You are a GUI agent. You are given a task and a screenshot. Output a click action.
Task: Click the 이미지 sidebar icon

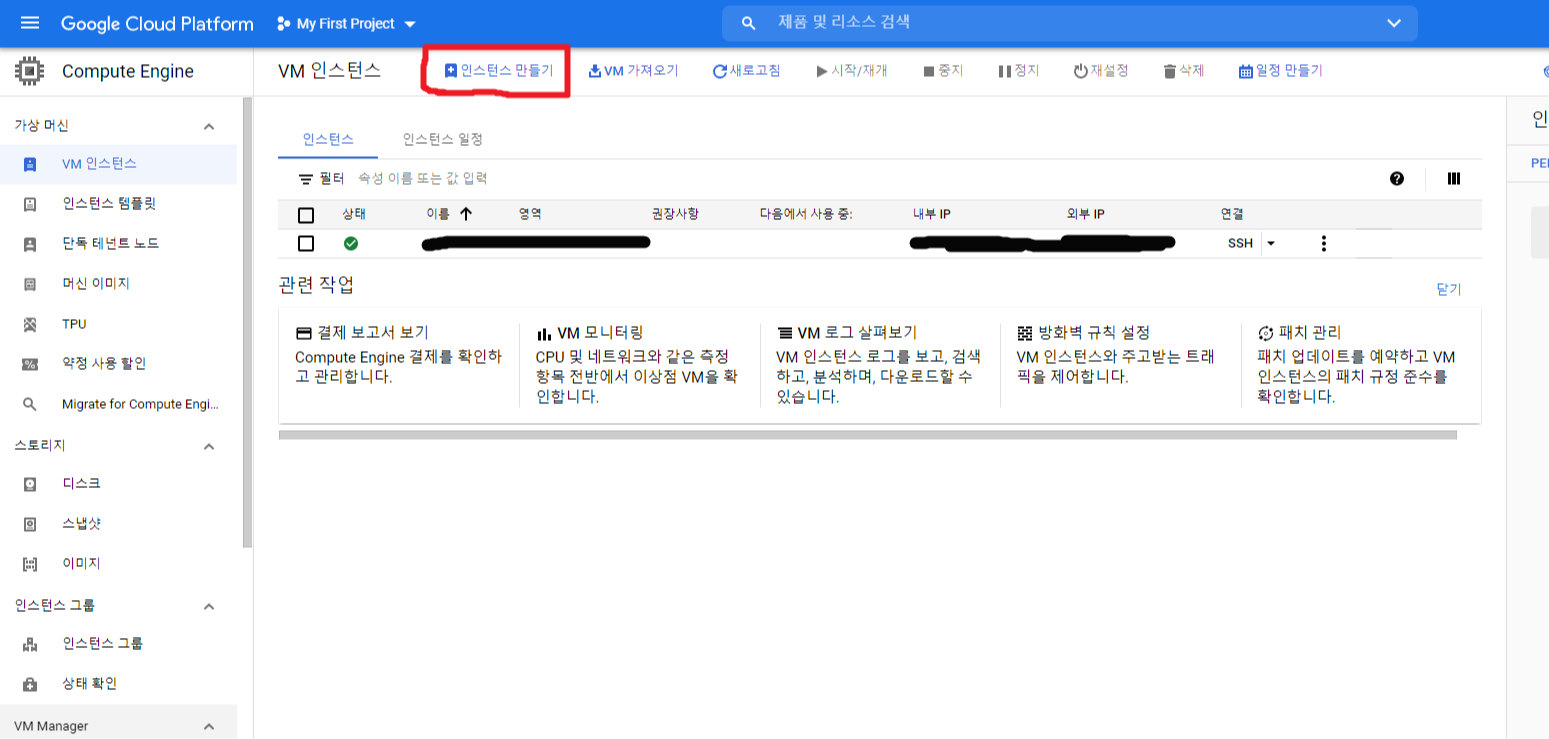(30, 564)
